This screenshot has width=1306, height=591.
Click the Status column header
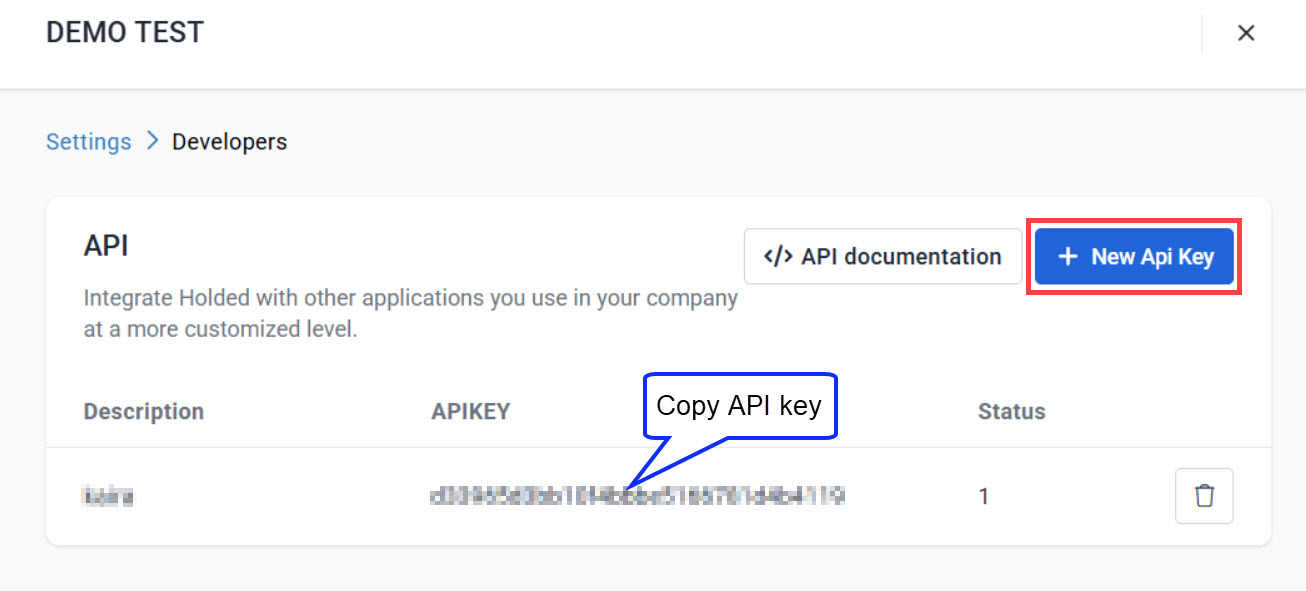pyautogui.click(x=1011, y=411)
